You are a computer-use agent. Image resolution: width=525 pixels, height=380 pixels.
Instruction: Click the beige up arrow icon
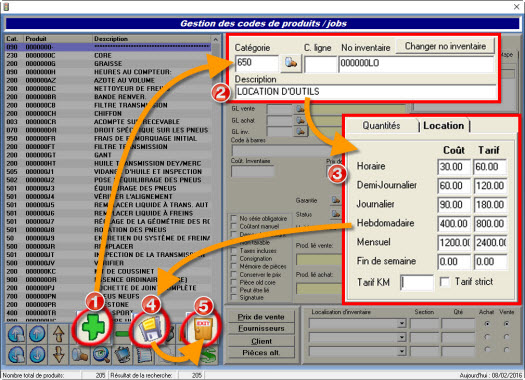pyautogui.click(x=59, y=334)
